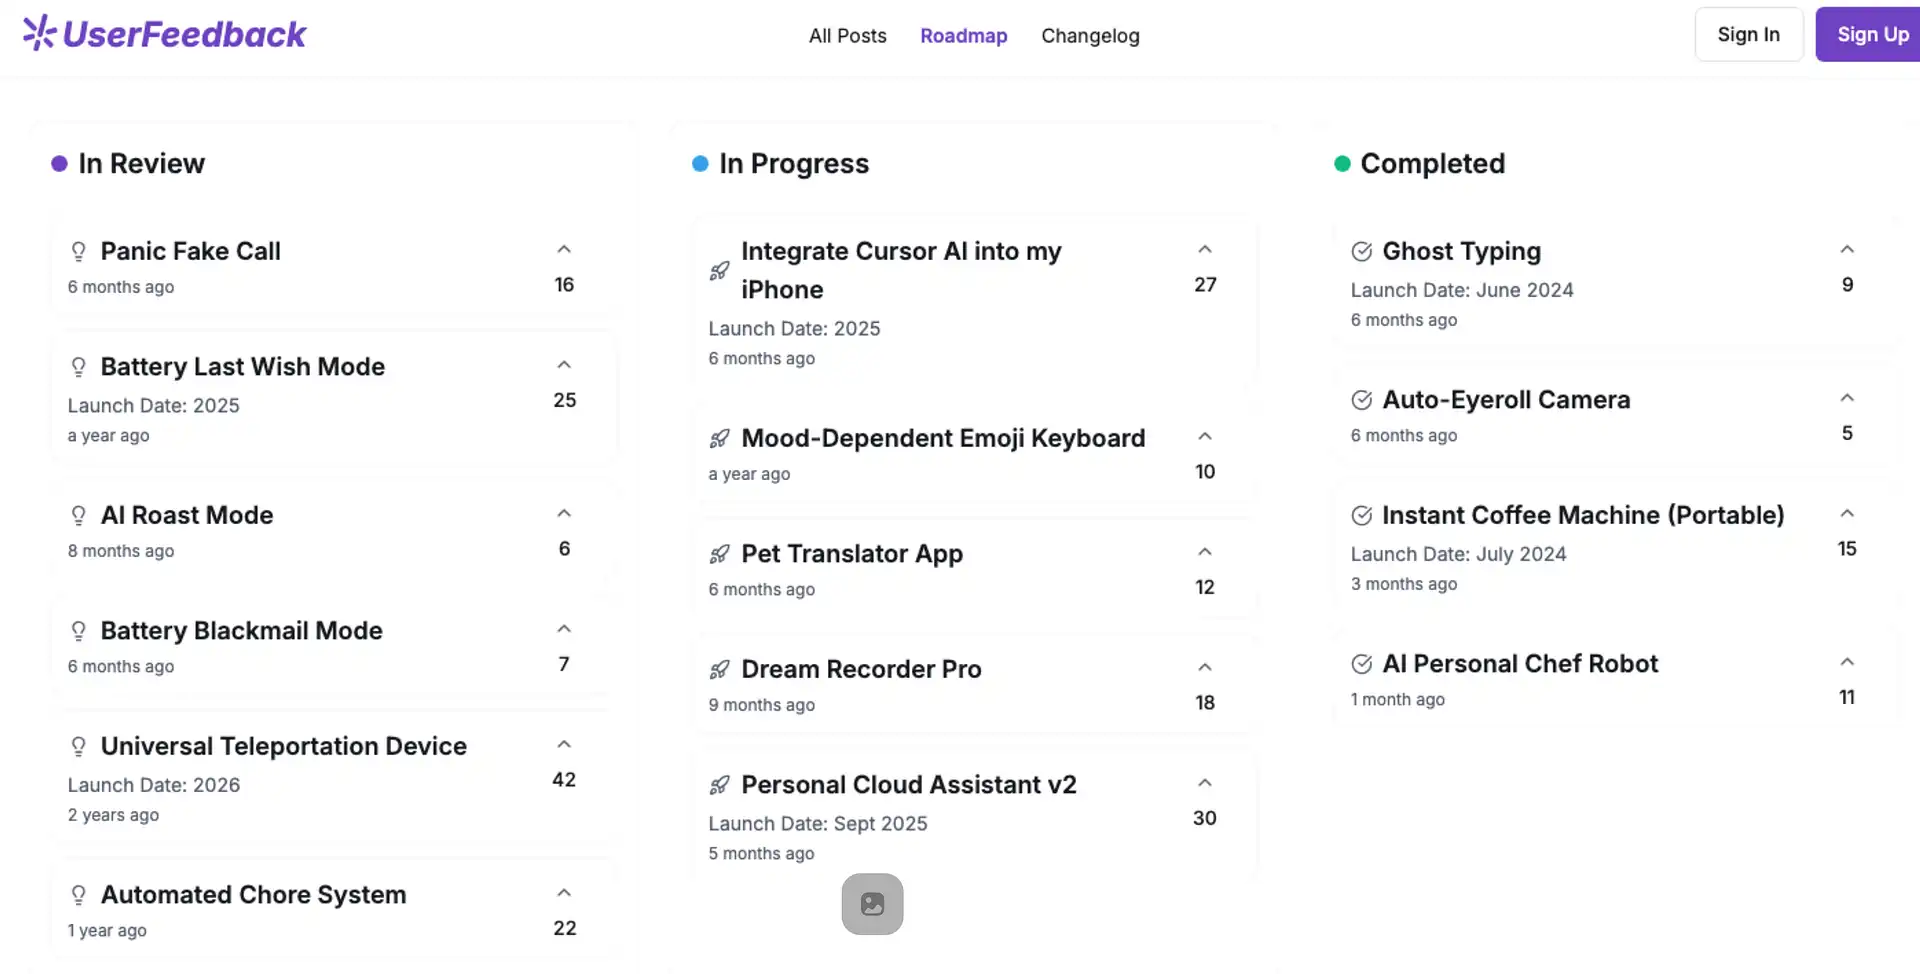Click the lightbulb icon beside AI Roast Mode
1920x974 pixels.
[78, 515]
